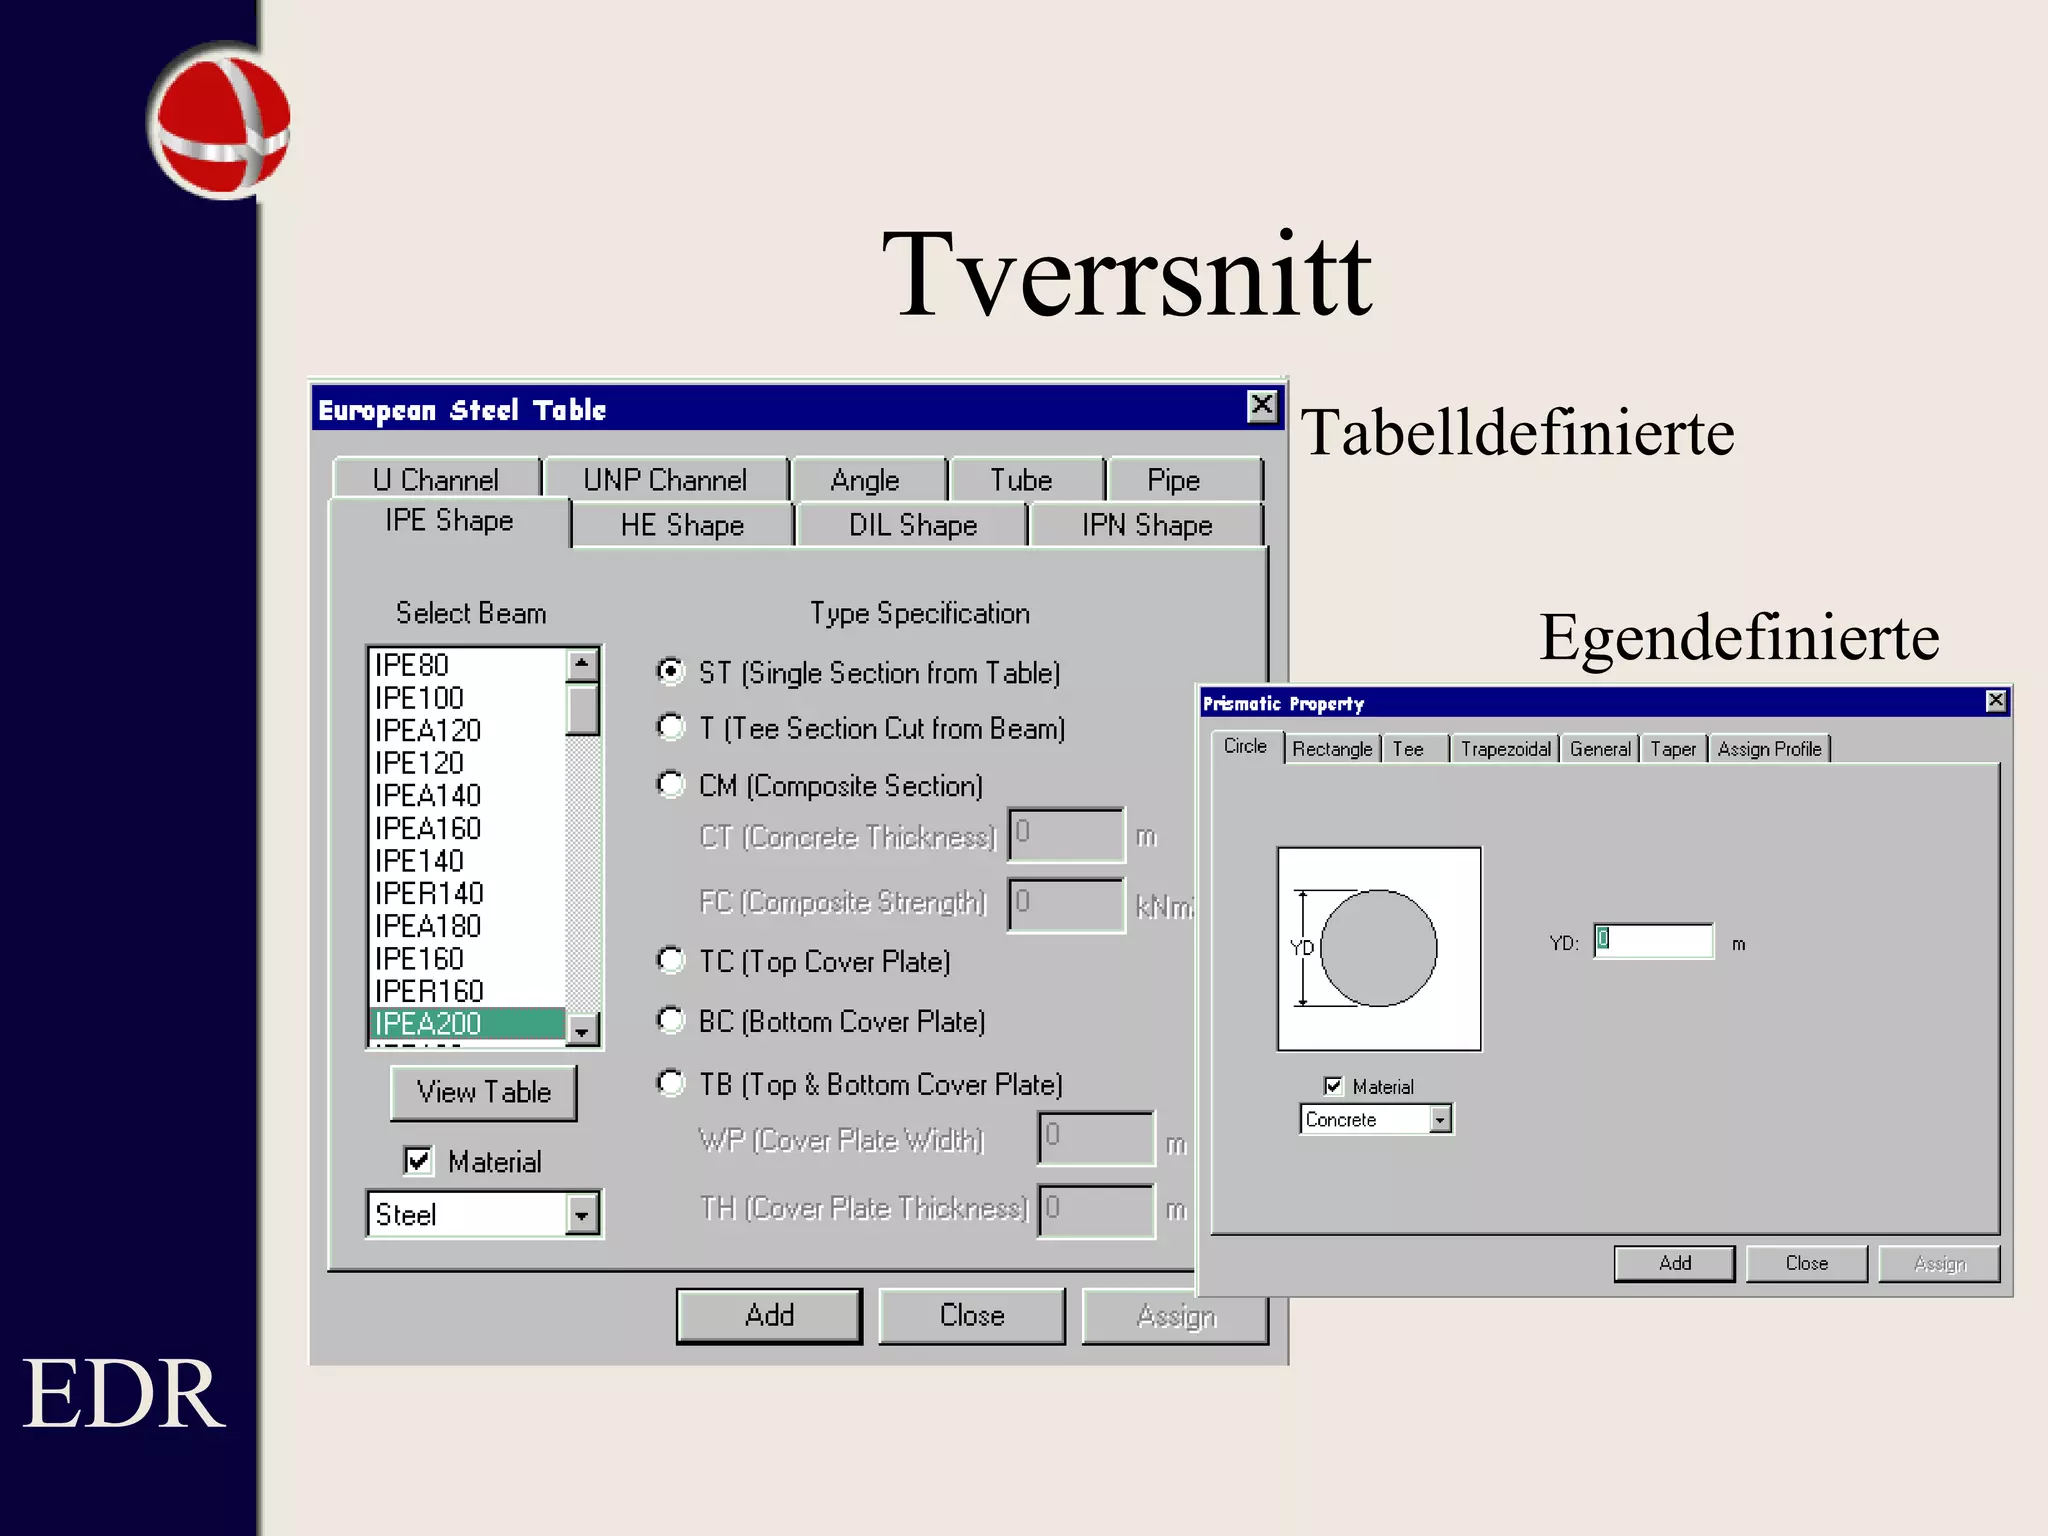Open the Steel material dropdown

pyautogui.click(x=581, y=1215)
